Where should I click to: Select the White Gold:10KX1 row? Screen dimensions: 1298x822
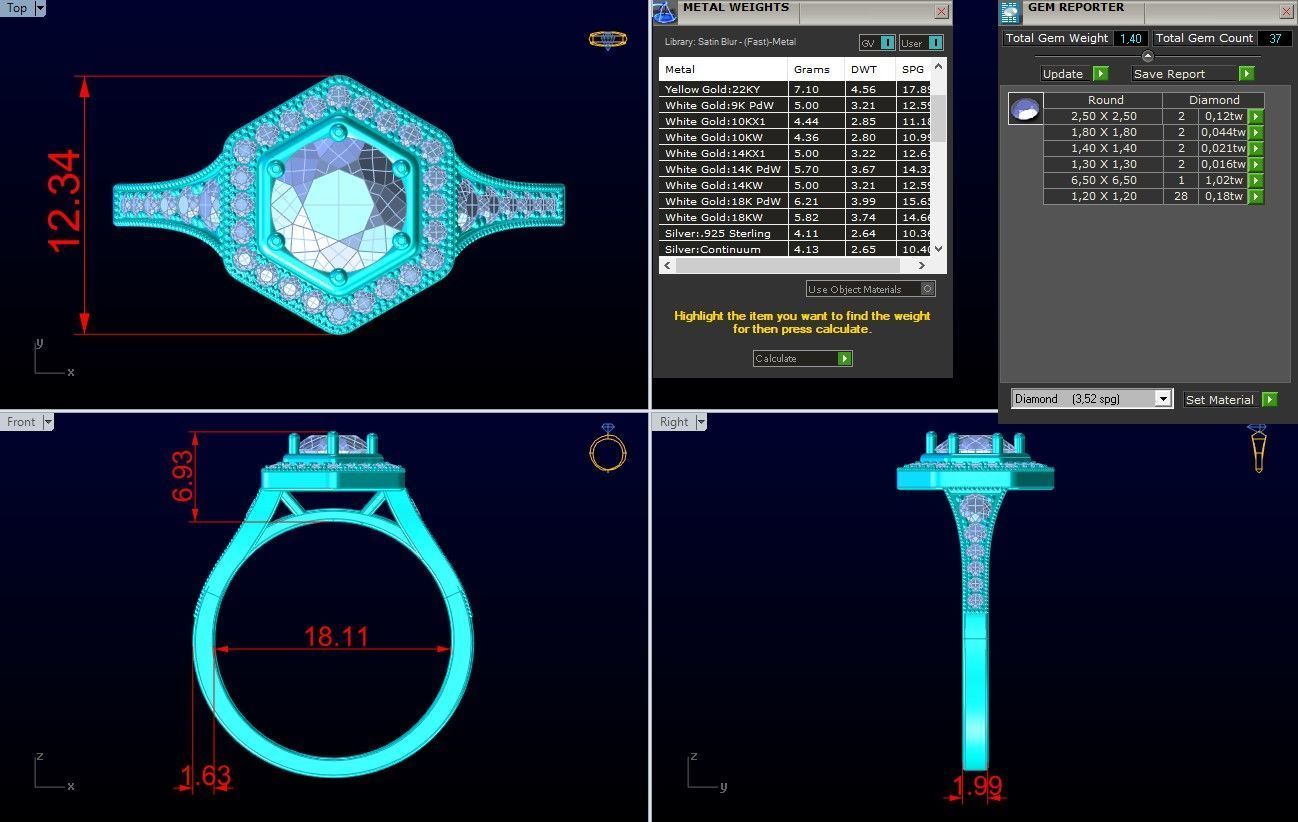(x=794, y=121)
